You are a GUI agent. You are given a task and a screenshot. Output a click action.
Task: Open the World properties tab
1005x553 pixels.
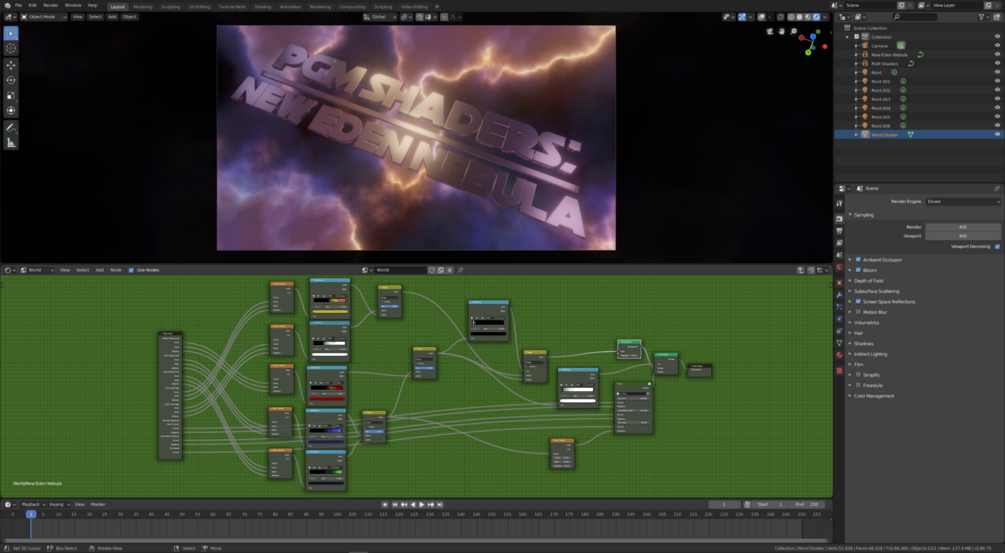tap(839, 267)
